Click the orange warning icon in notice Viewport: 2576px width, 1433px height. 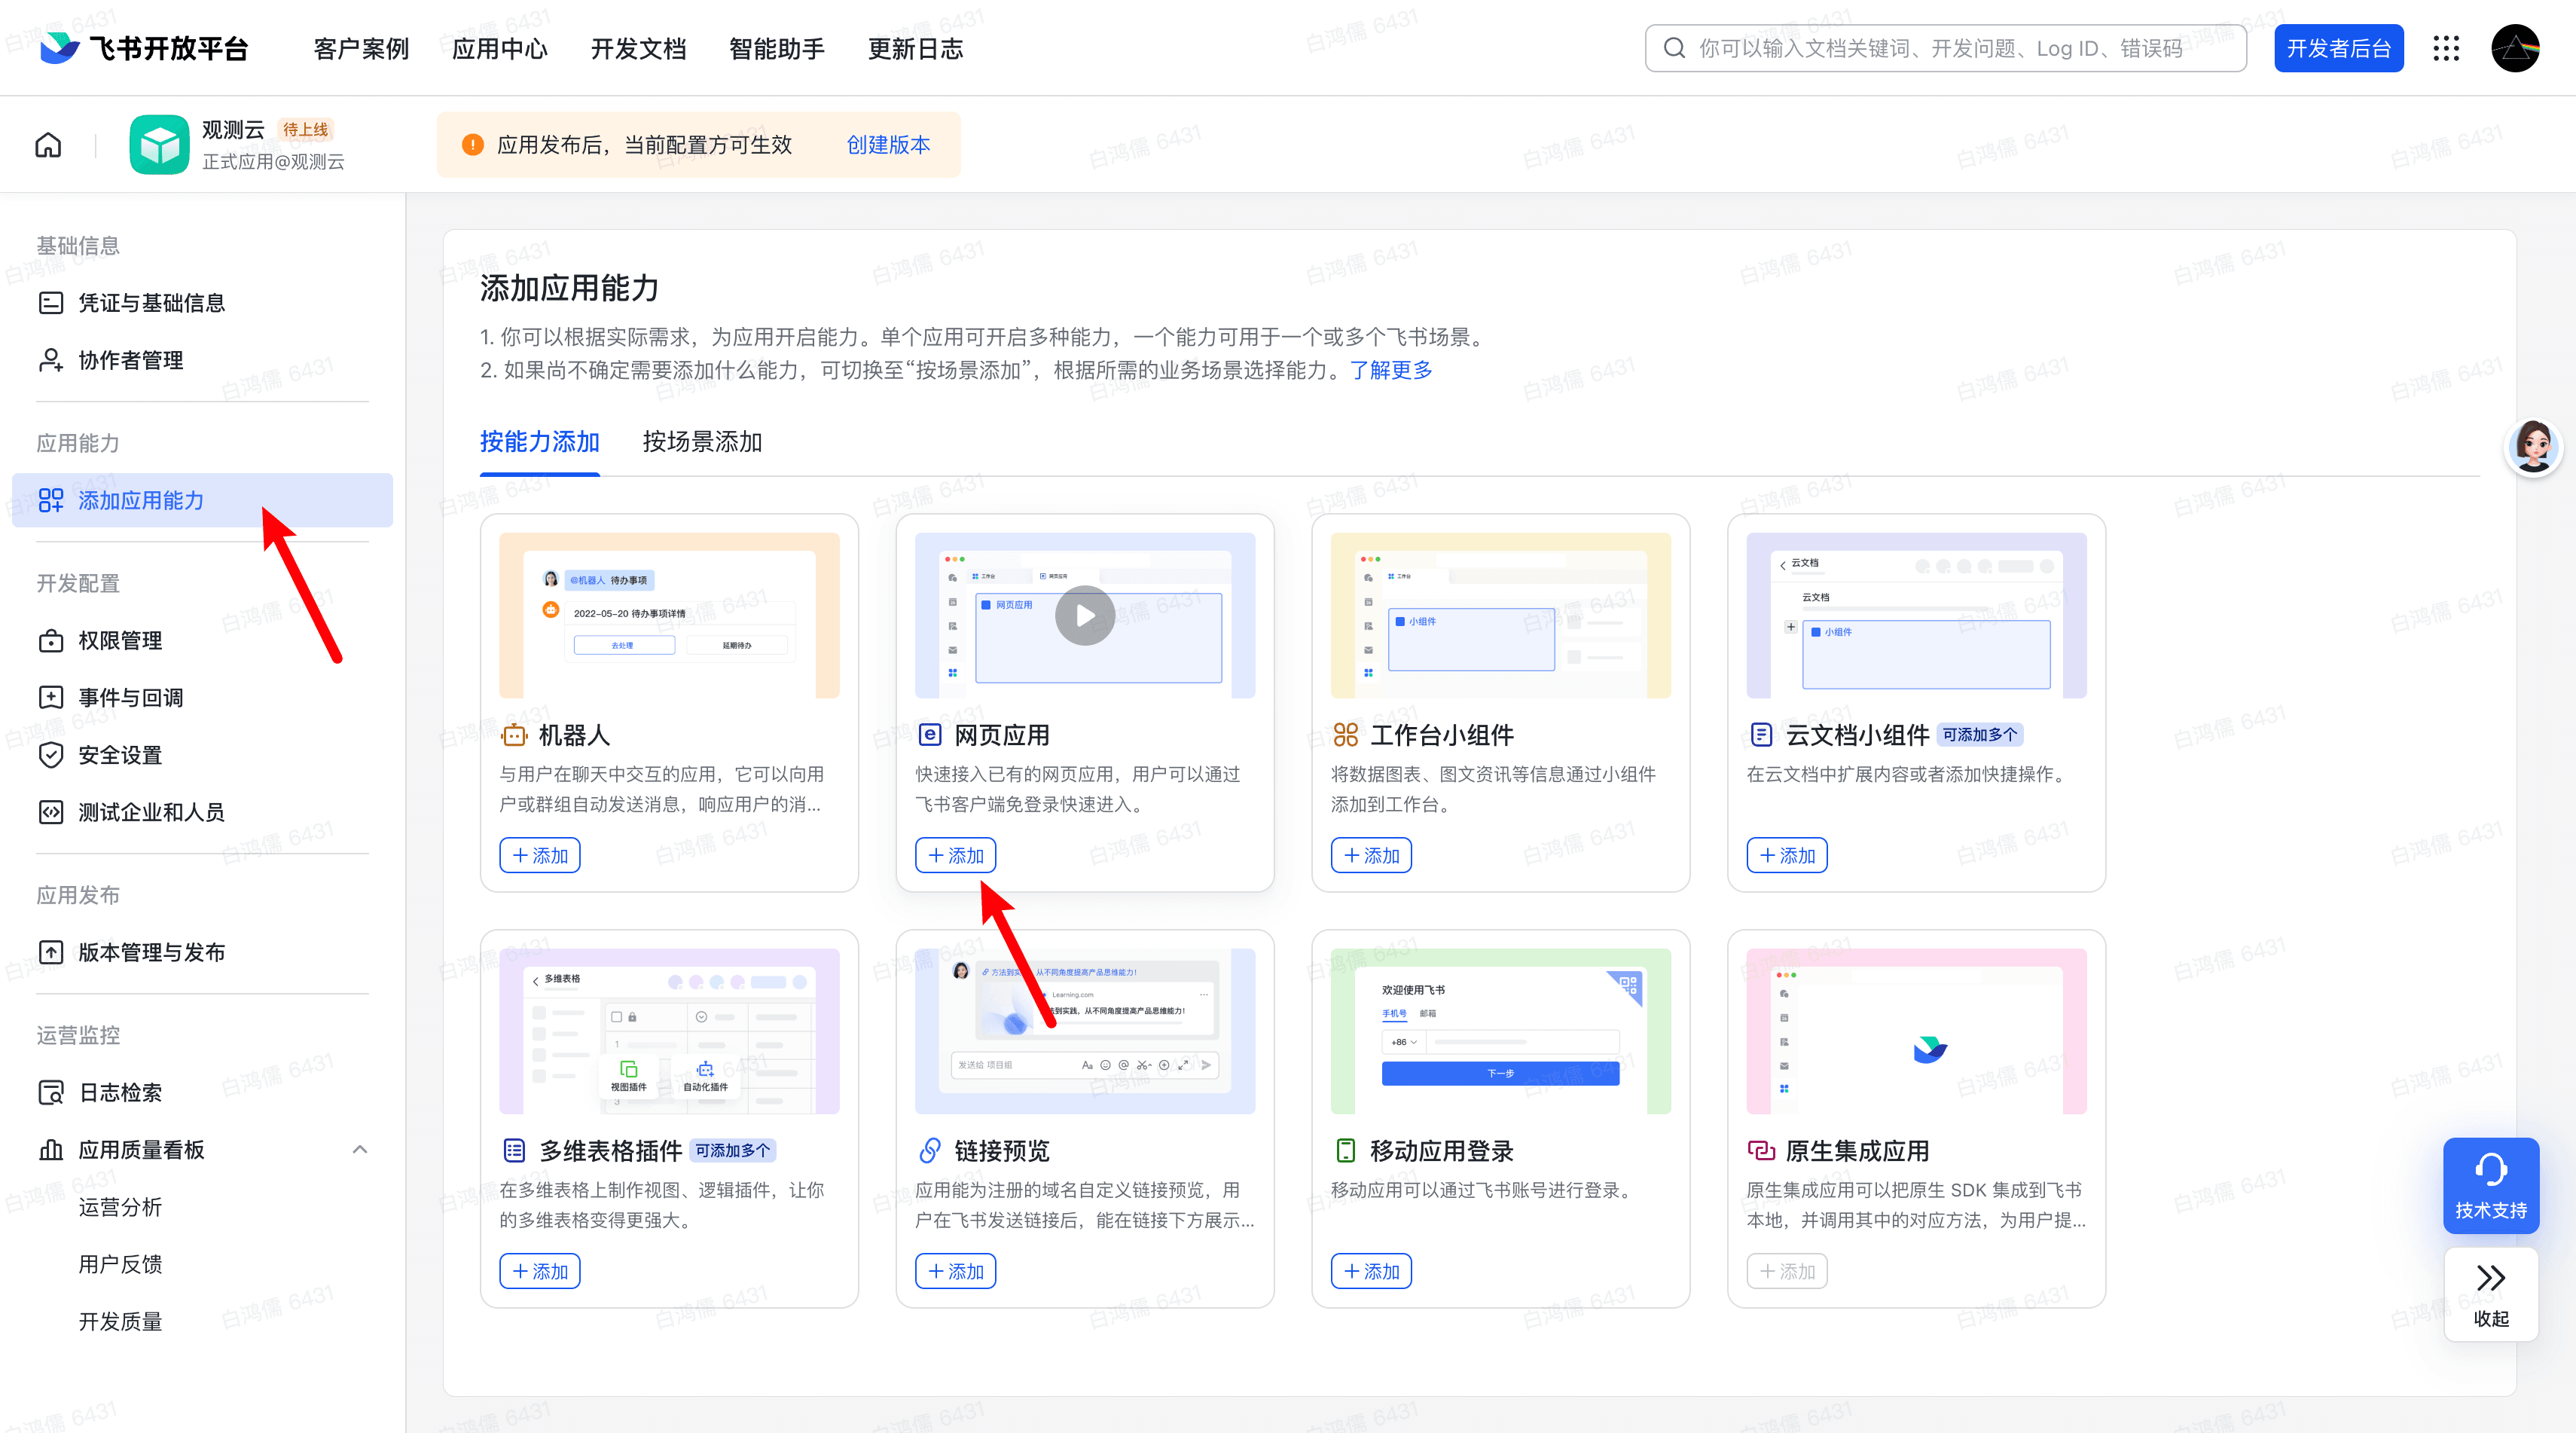(473, 145)
